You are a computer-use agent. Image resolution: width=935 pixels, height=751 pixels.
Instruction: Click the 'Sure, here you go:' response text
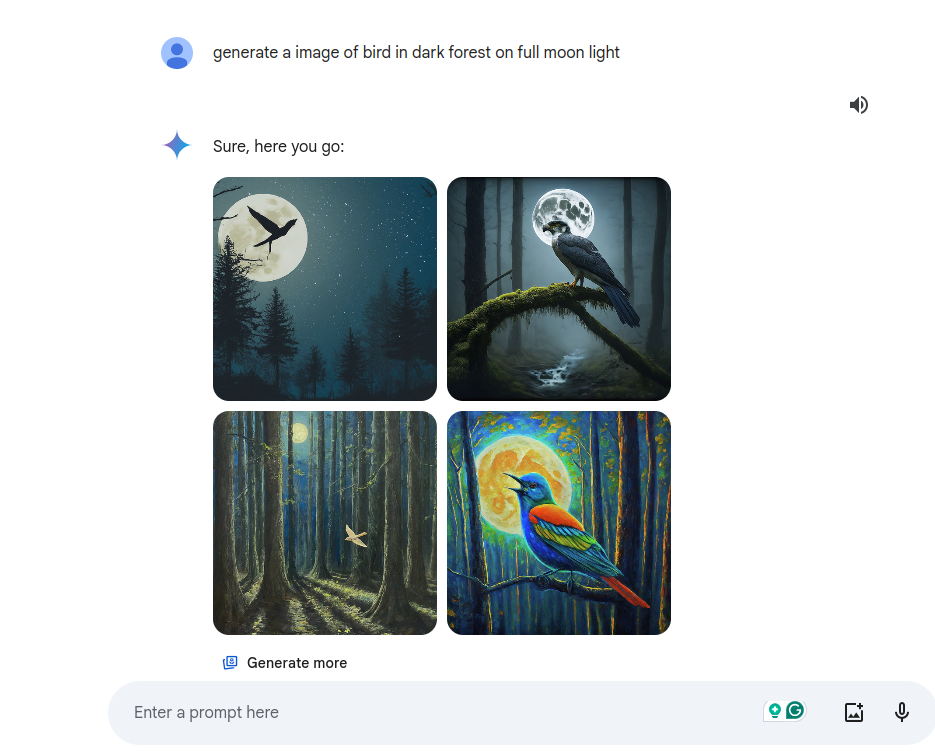pyautogui.click(x=278, y=146)
